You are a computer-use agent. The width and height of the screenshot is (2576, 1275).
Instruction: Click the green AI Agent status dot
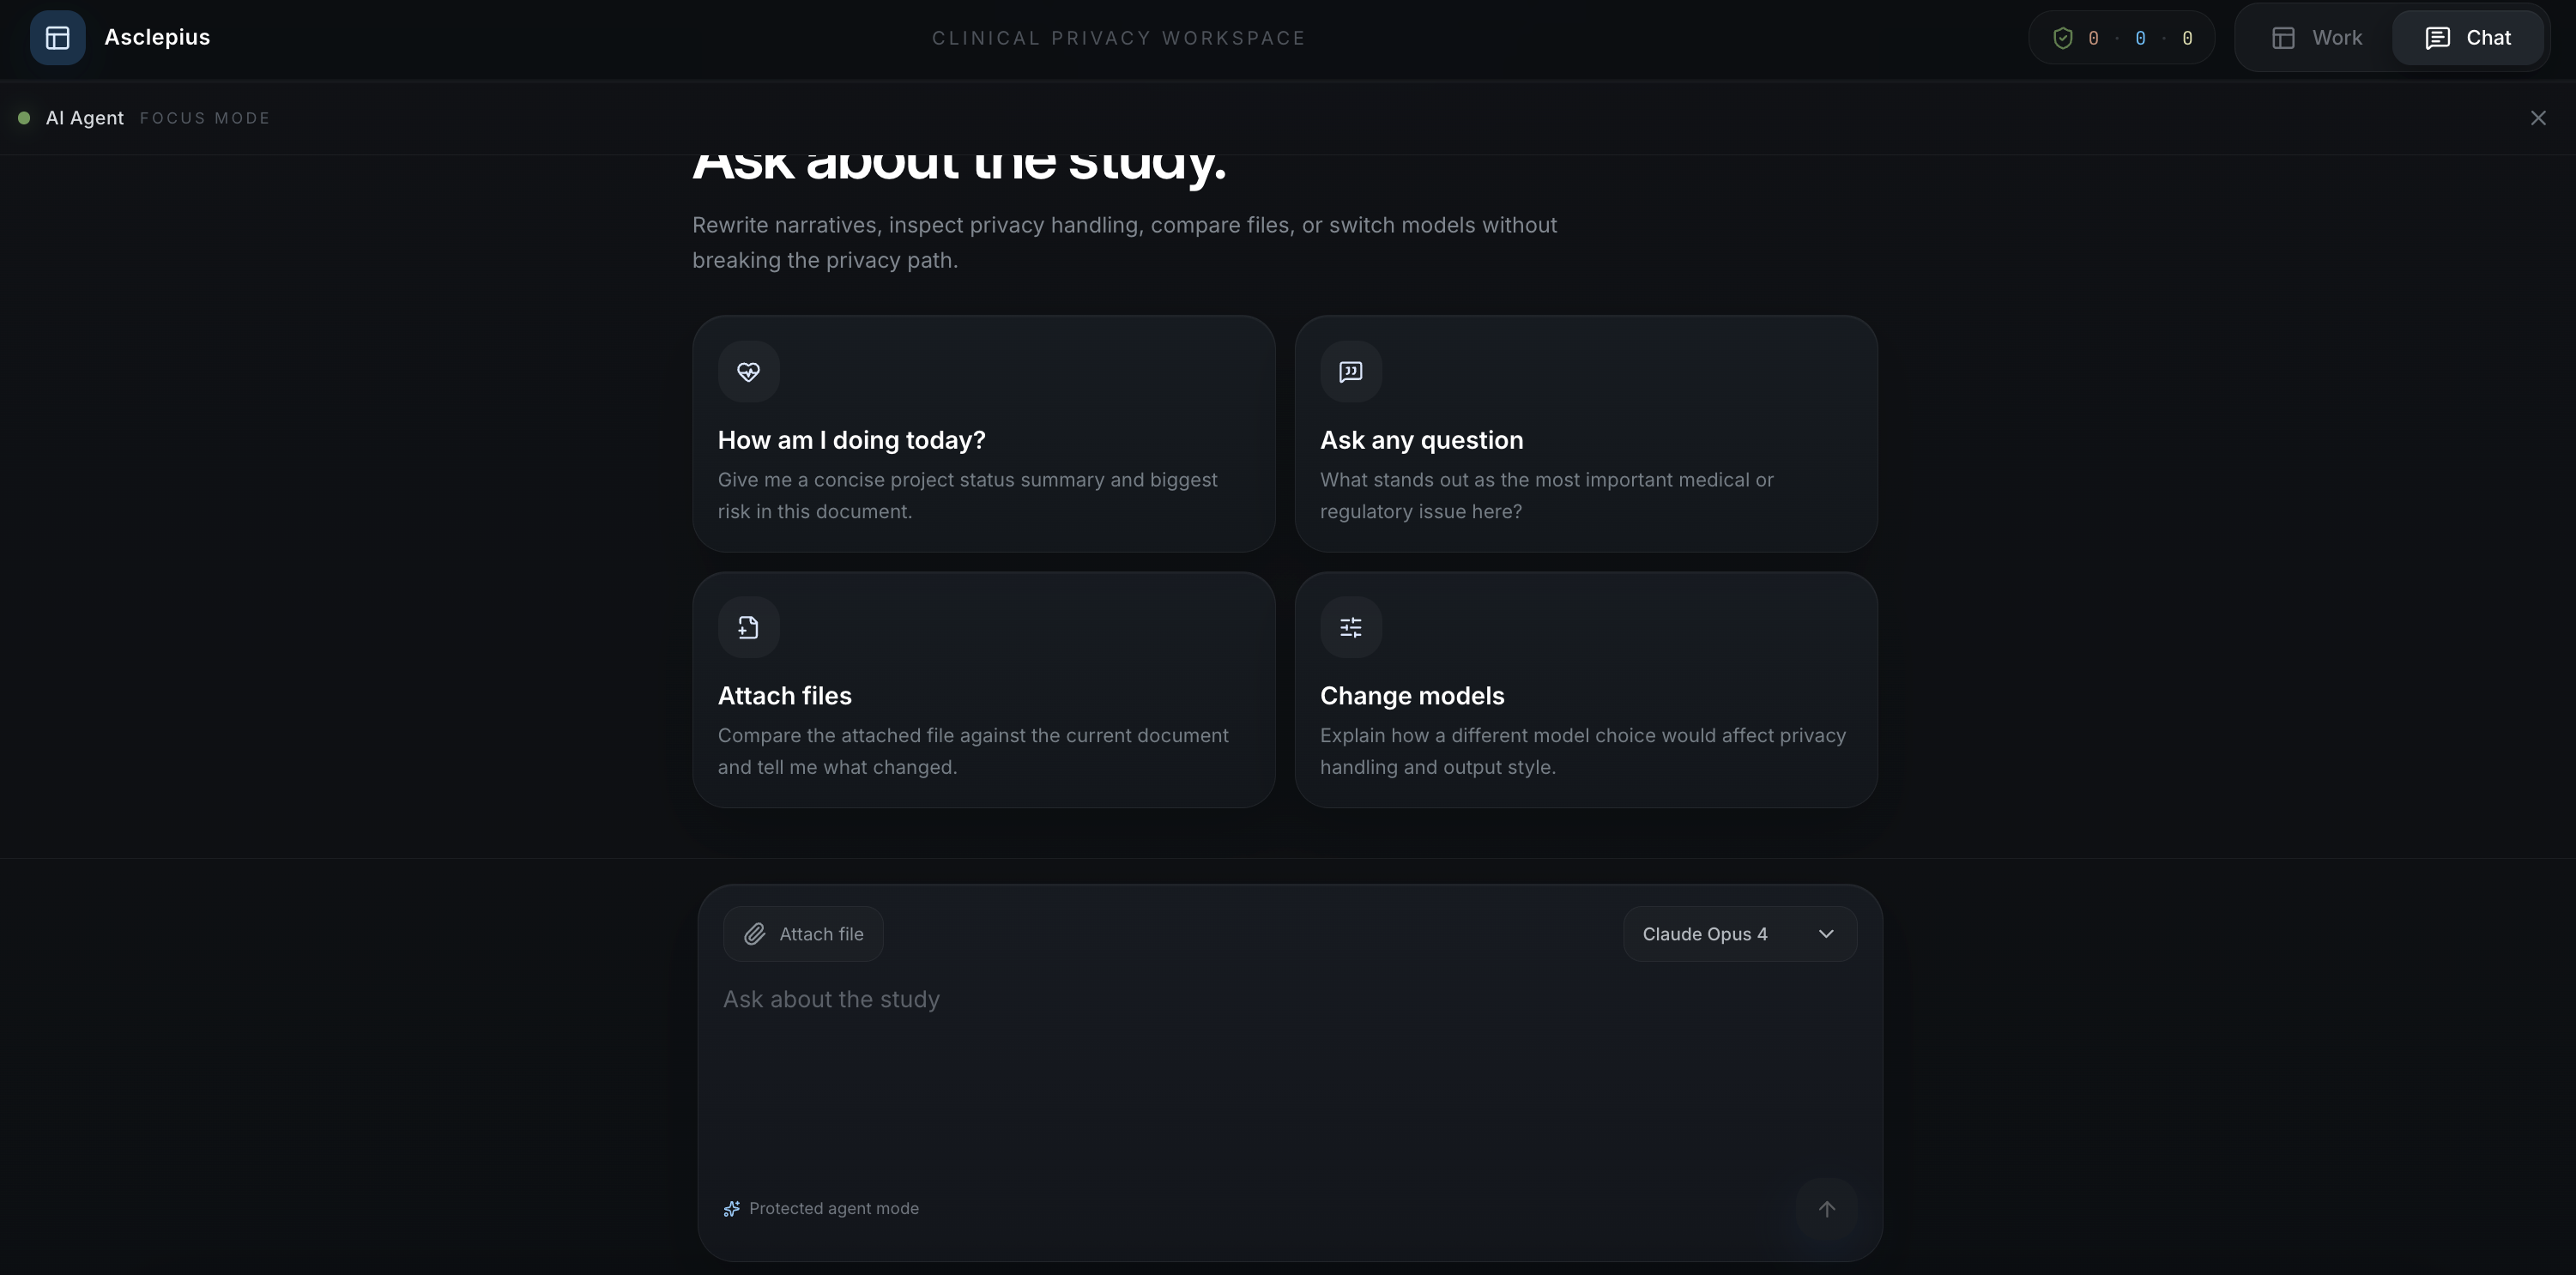click(24, 118)
